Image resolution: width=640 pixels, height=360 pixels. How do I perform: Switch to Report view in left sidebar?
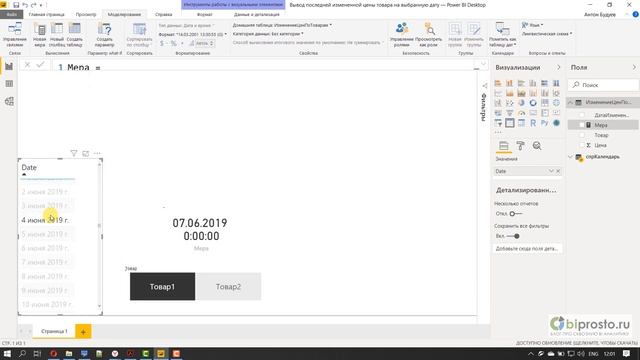(x=9, y=67)
